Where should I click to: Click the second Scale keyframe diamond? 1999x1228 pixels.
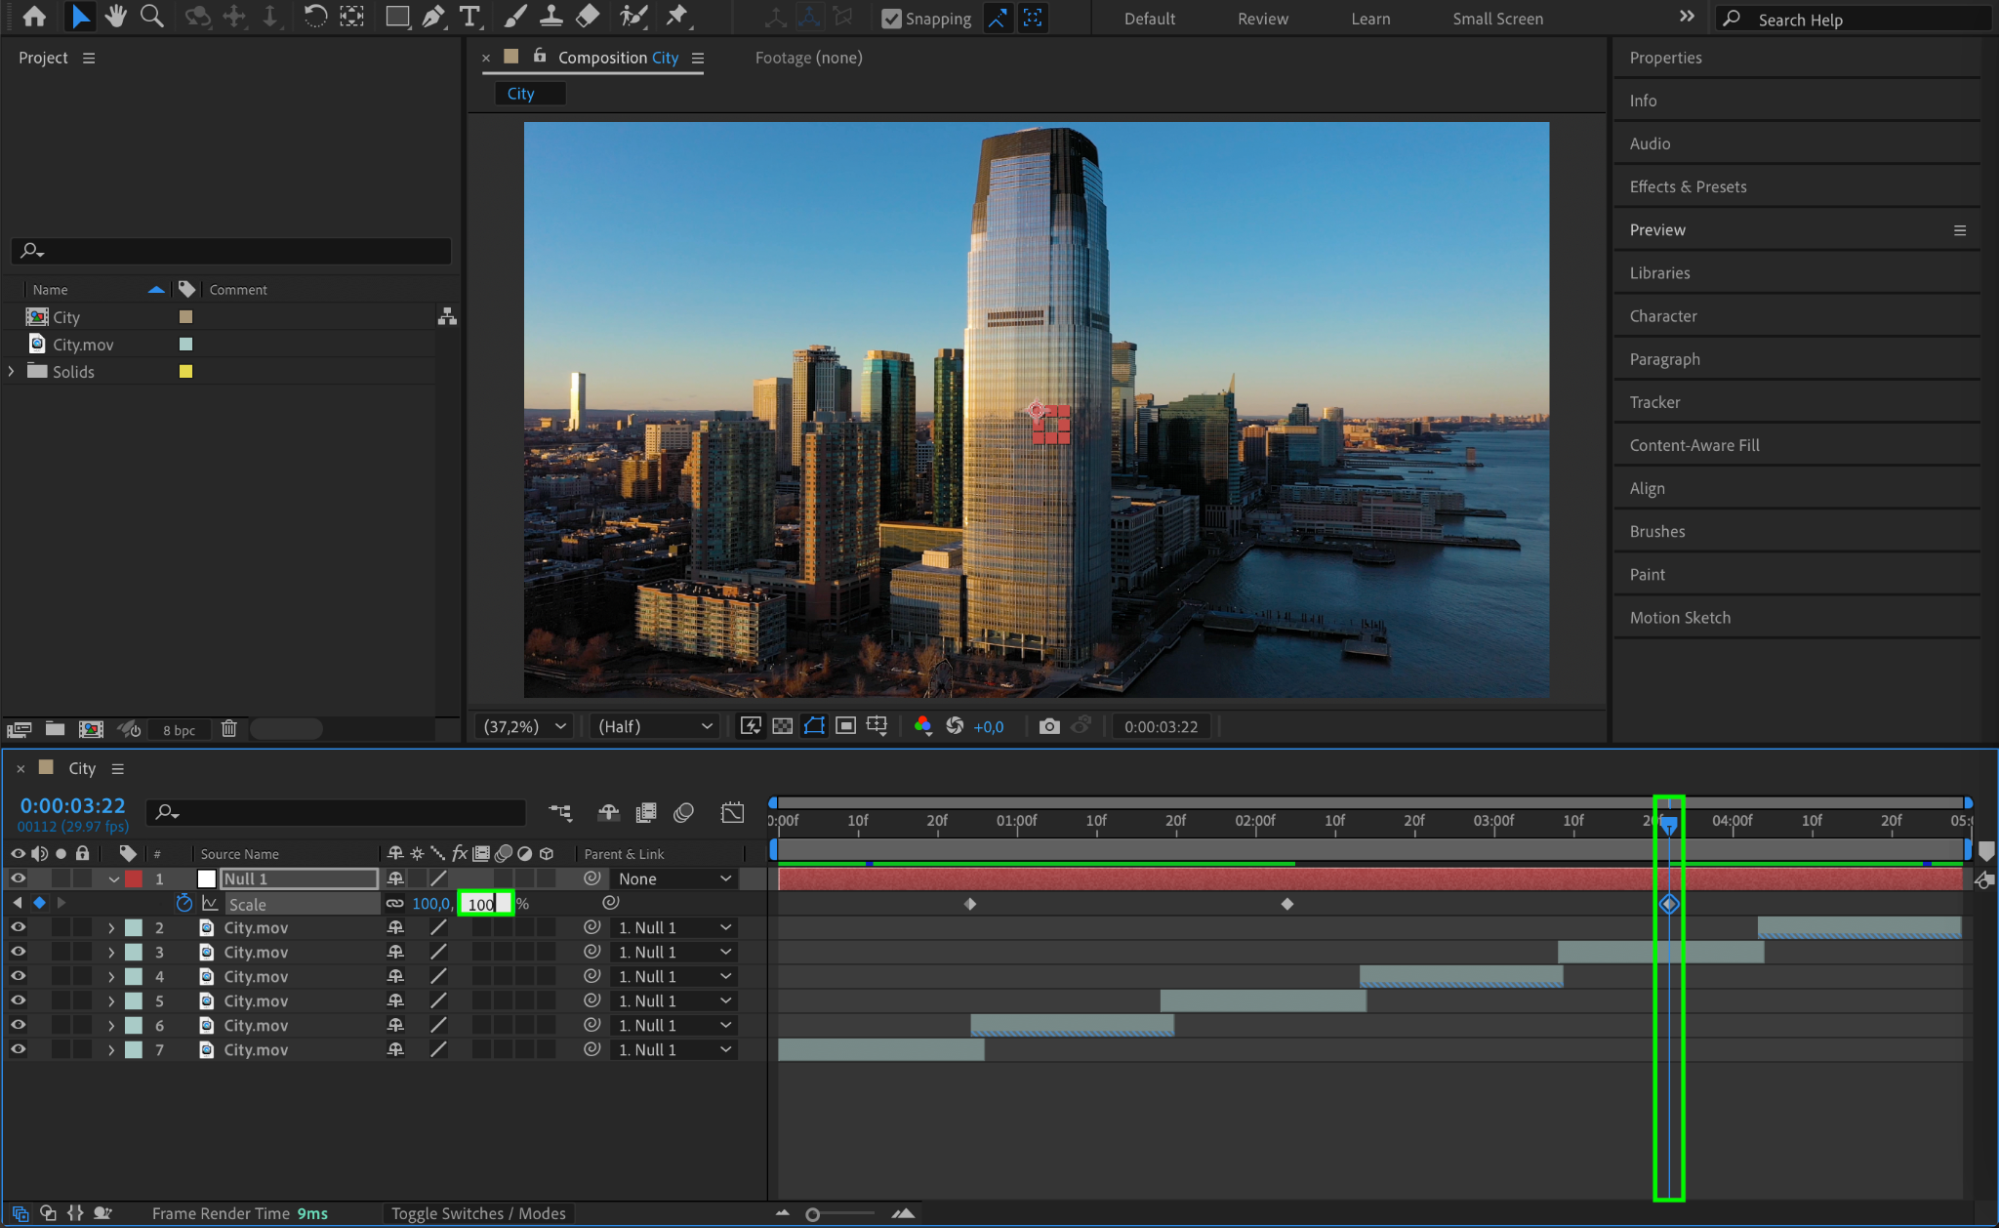1287,904
